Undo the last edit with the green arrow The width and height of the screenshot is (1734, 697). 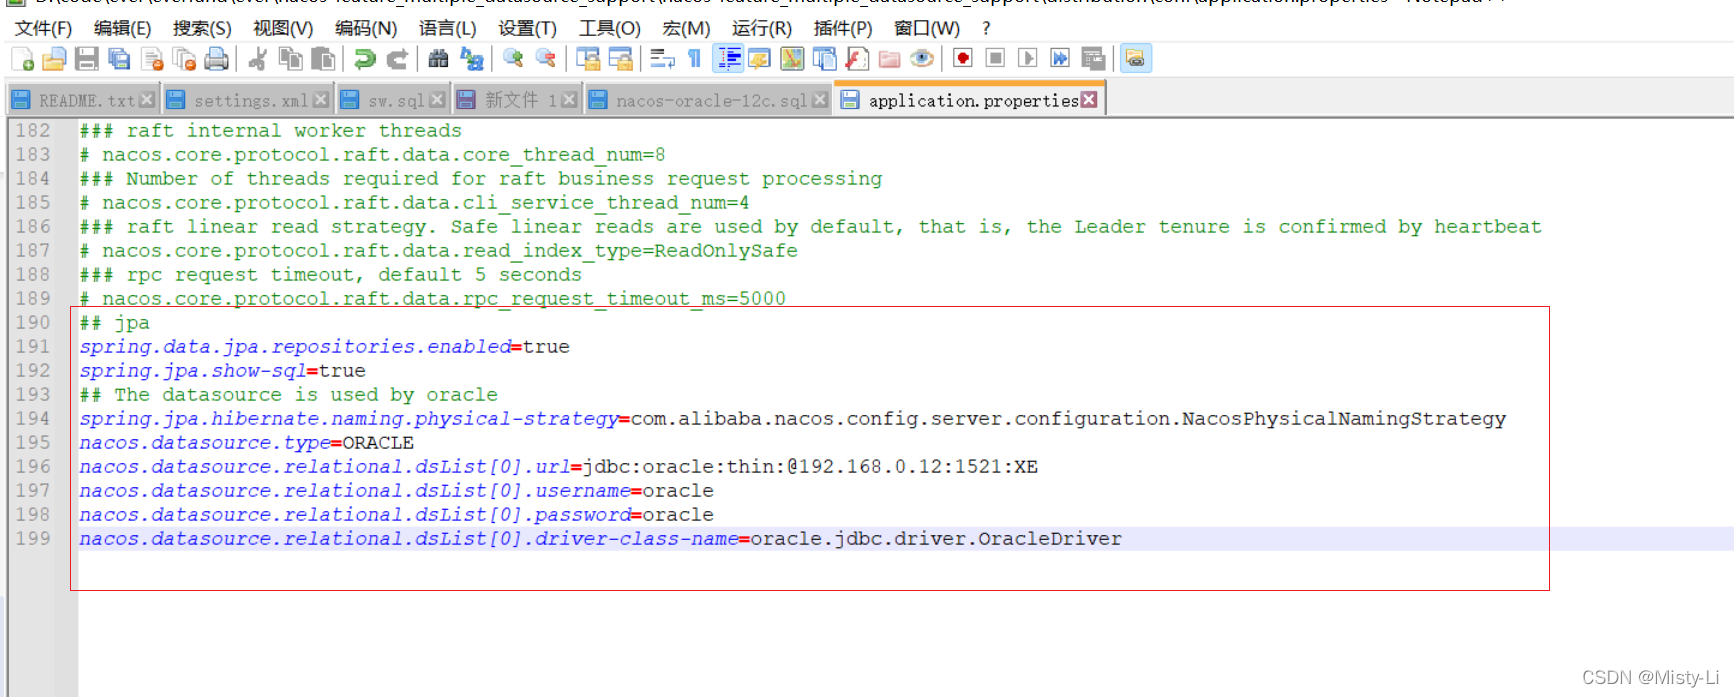pos(365,59)
